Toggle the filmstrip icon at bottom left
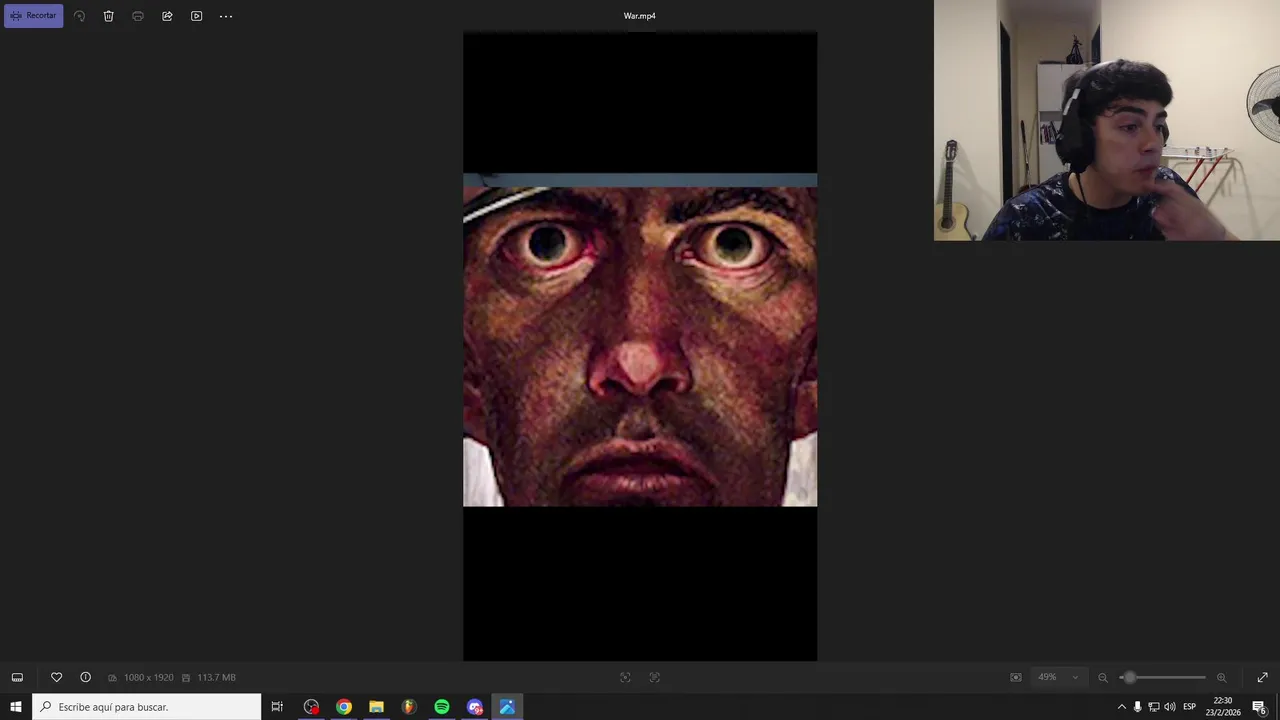Image resolution: width=1280 pixels, height=720 pixels. click(x=17, y=677)
